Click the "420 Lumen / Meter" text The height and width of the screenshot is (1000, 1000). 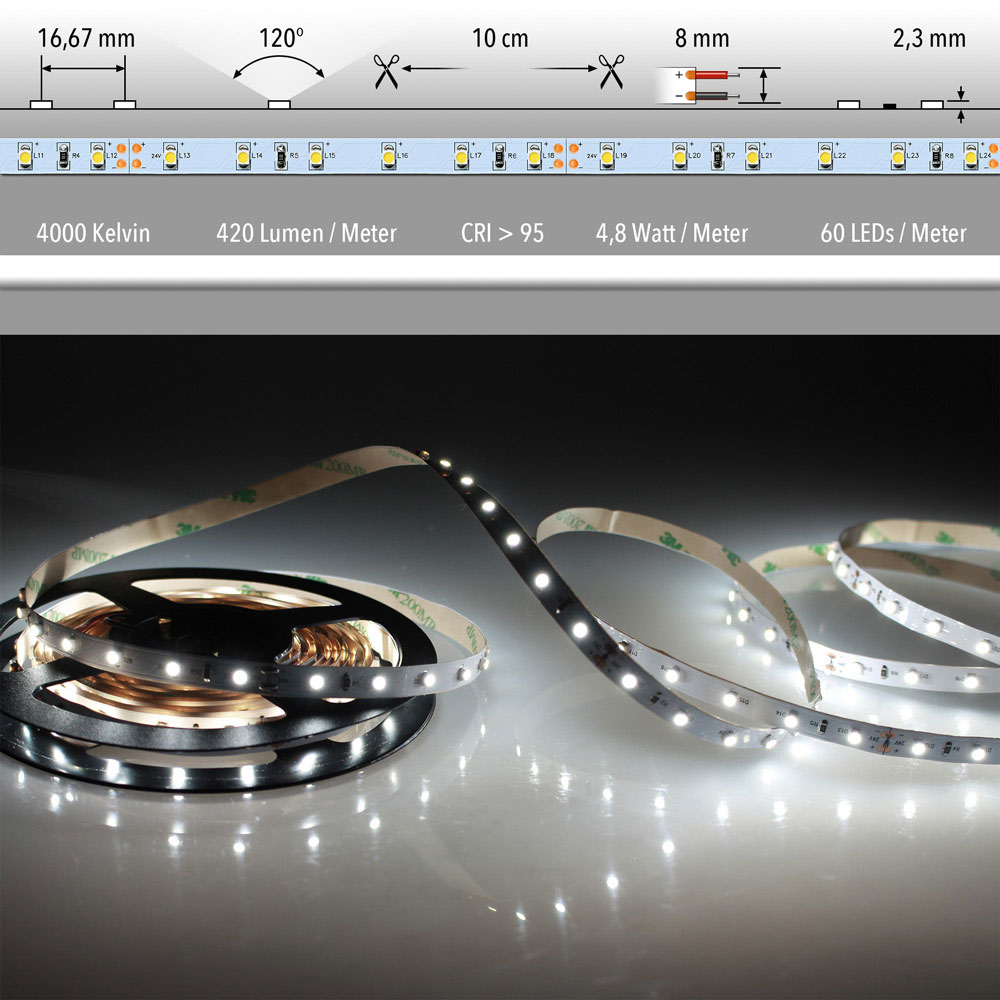pos(306,233)
